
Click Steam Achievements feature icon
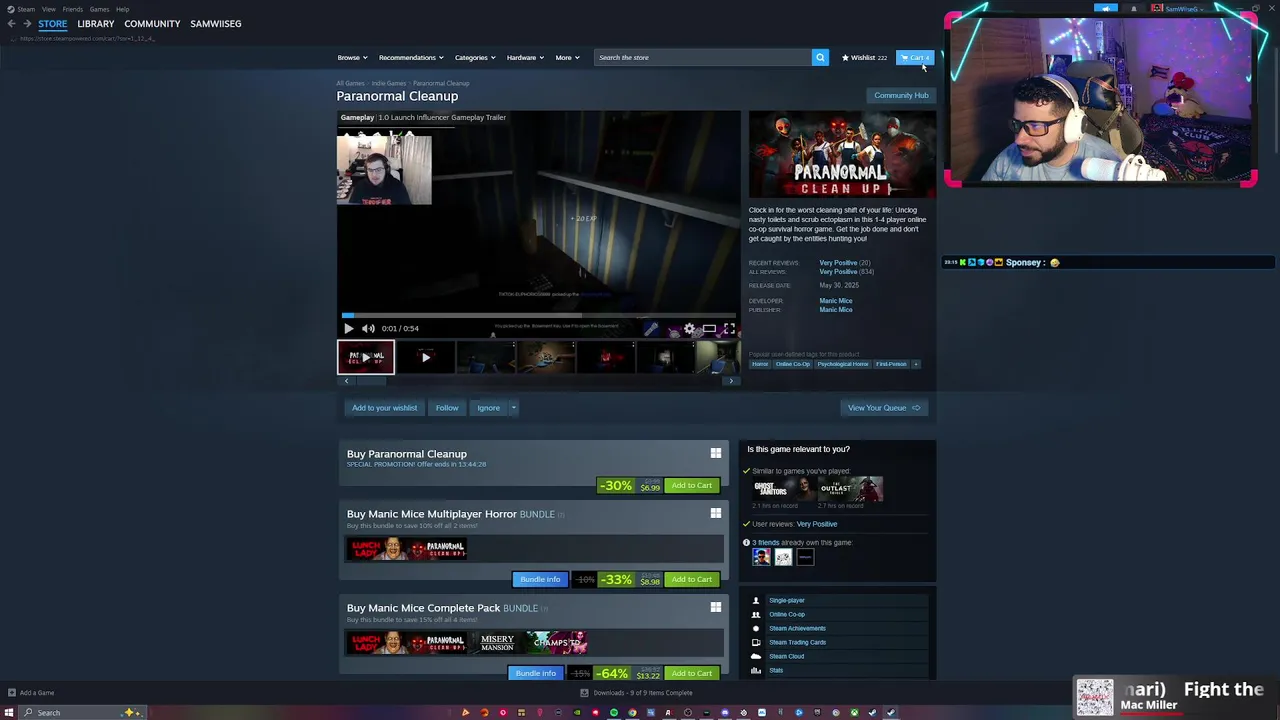756,628
